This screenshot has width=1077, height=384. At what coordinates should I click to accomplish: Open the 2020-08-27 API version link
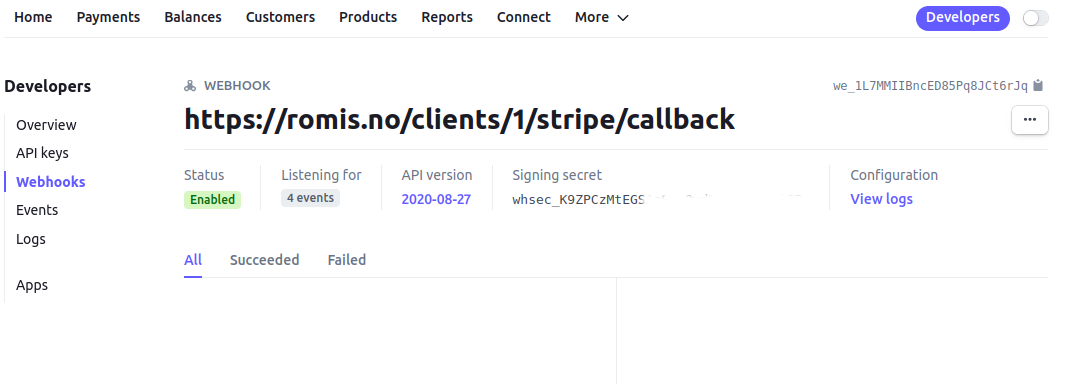436,200
